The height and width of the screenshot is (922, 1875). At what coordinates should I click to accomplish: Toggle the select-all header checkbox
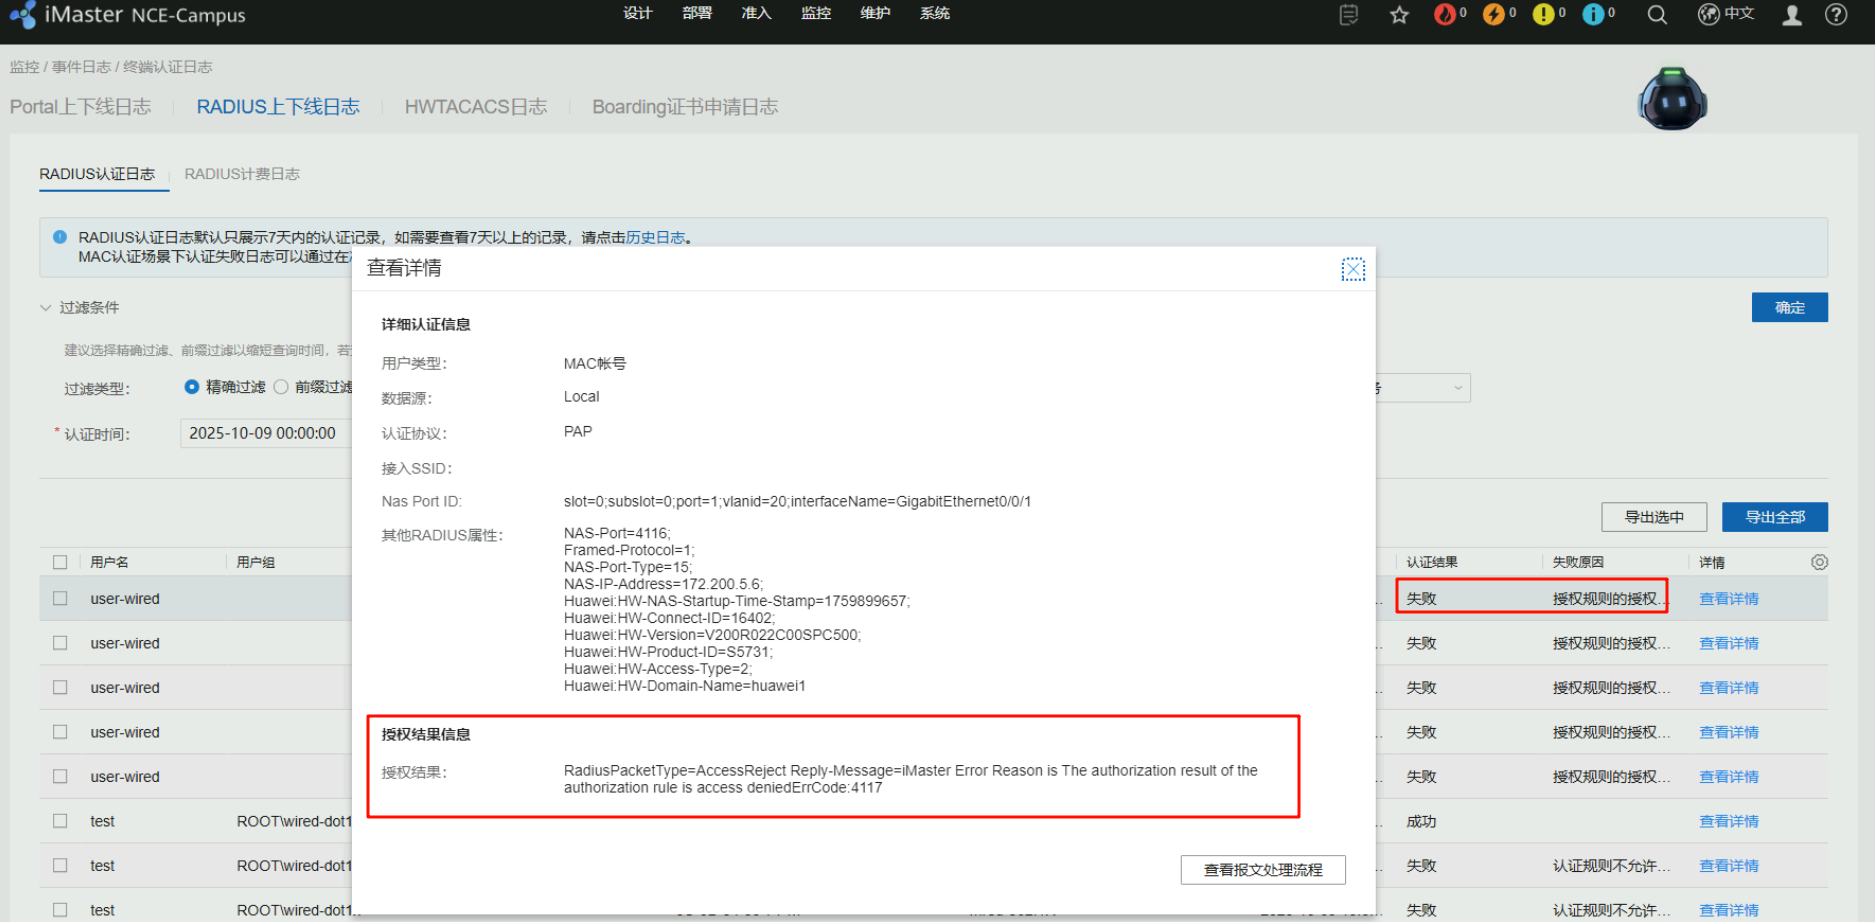60,562
